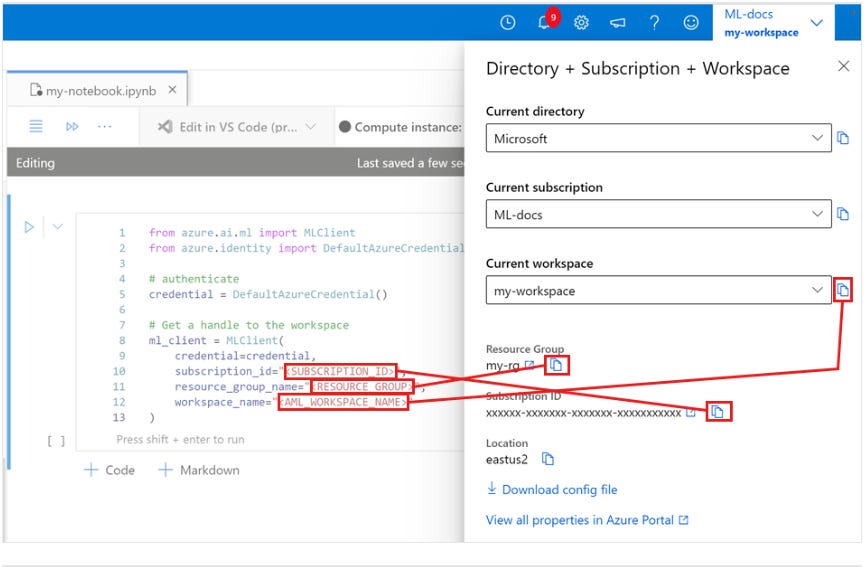868x567 pixels.
Task: Copy the Resource Group name
Action: [556, 365]
